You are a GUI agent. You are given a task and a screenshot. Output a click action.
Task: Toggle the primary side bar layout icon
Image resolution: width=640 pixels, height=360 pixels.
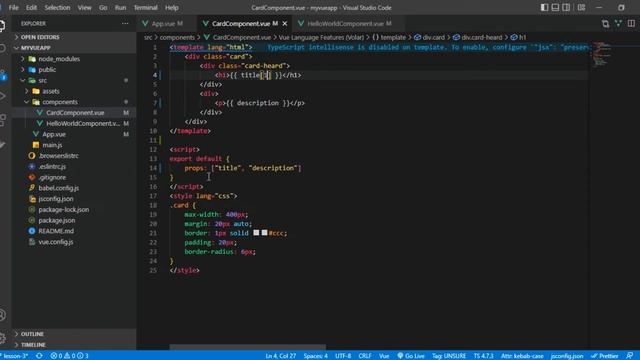click(544, 7)
